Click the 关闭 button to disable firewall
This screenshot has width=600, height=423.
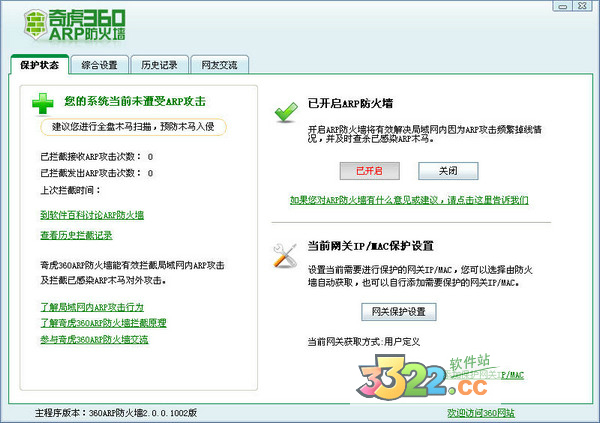448,171
